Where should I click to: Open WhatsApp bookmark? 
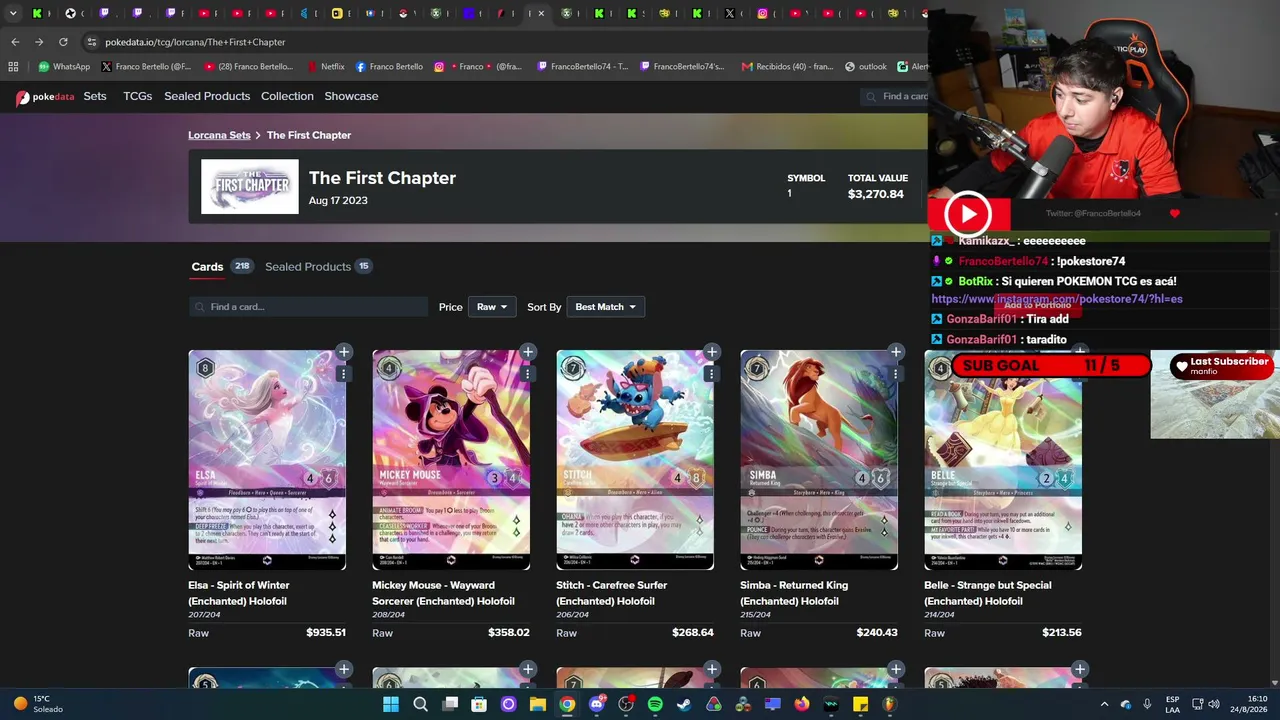(64, 67)
